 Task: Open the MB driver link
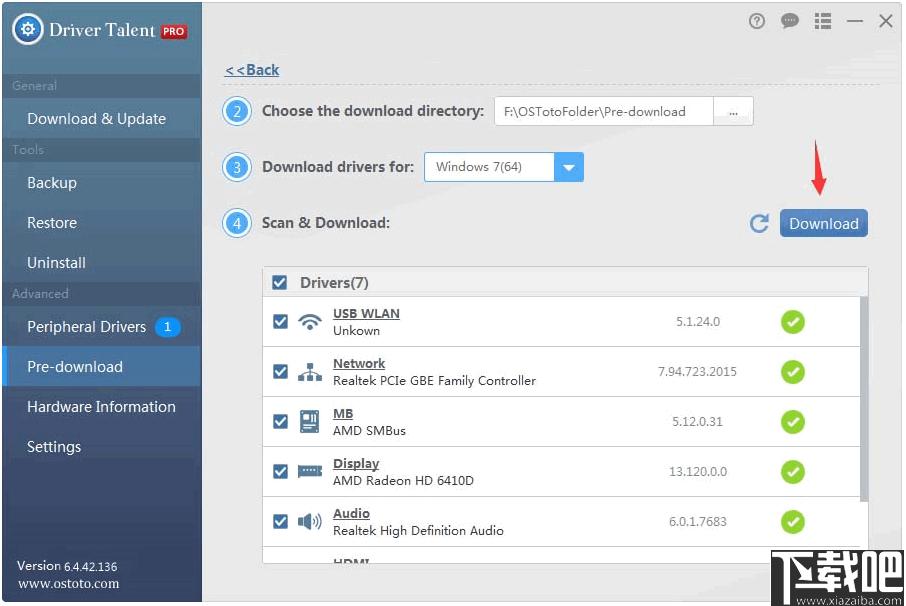point(343,414)
